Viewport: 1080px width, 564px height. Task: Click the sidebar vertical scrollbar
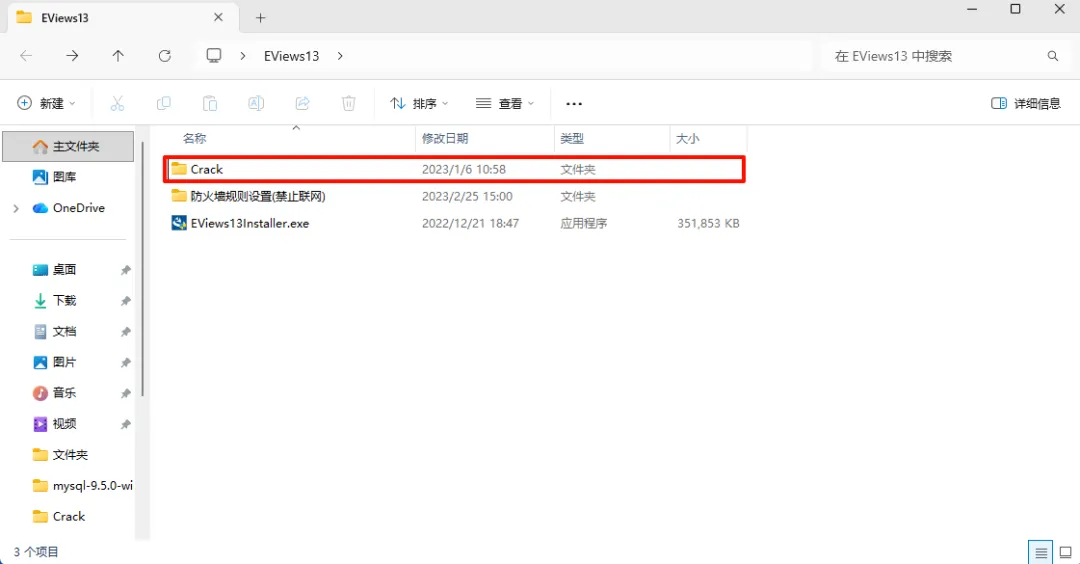pyautogui.click(x=143, y=269)
